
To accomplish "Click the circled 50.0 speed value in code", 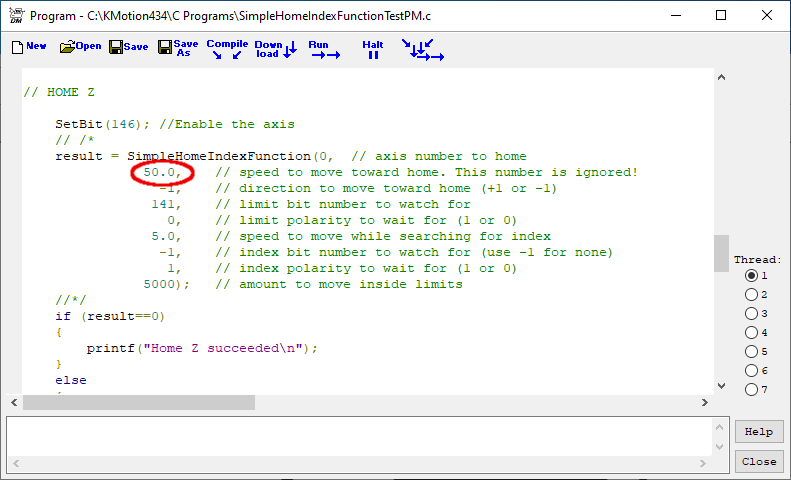I will [x=162, y=173].
